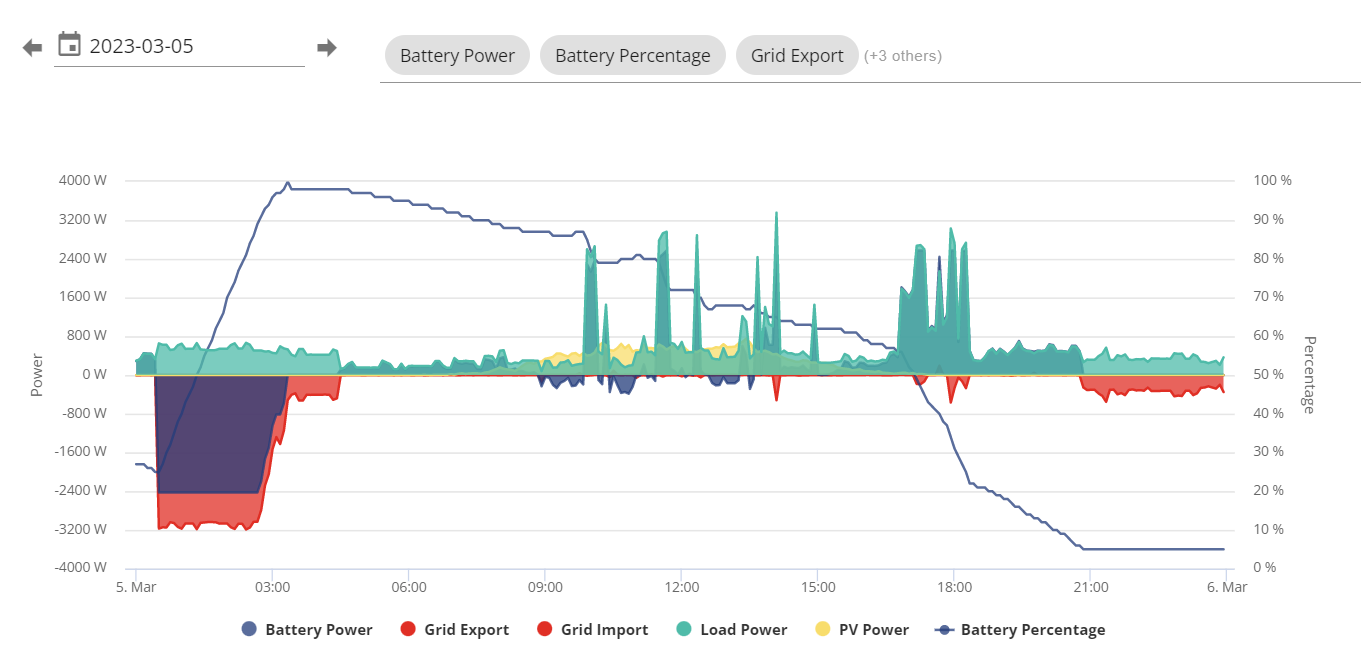Select the Battery Power chip

(x=457, y=55)
